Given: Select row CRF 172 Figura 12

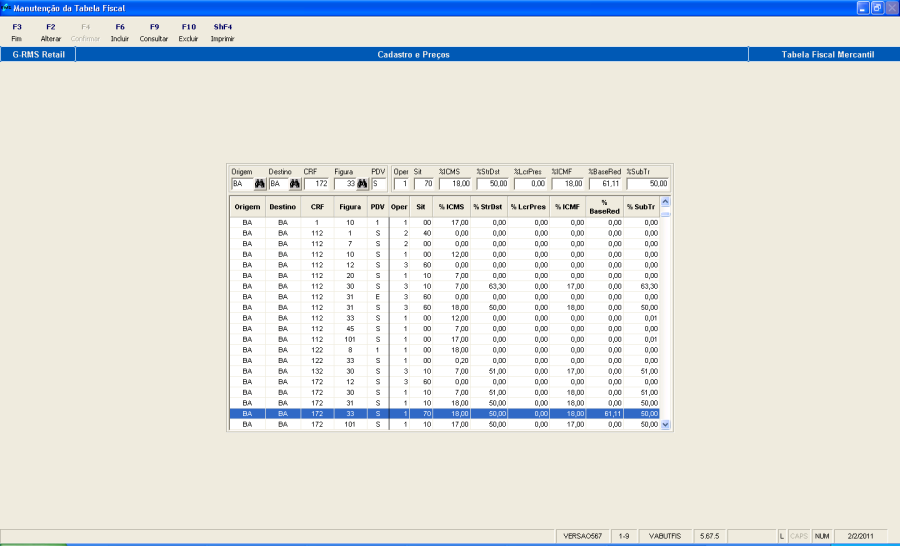Looking at the screenshot, I should pos(444,382).
